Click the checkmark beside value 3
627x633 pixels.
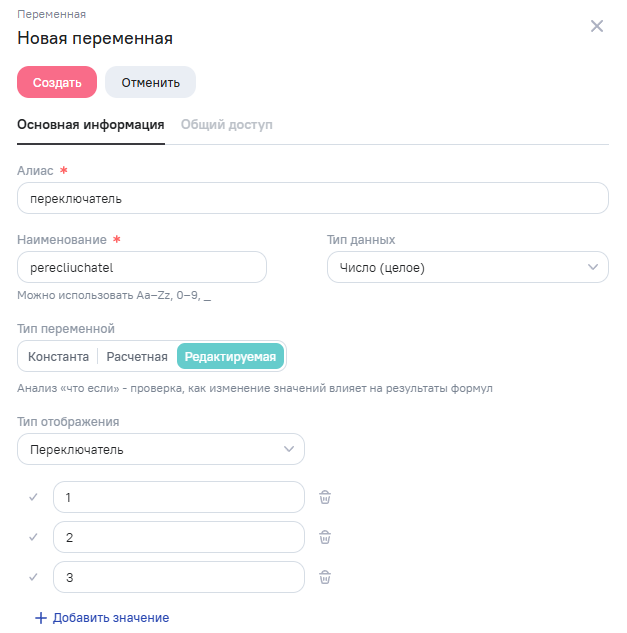pyautogui.click(x=33, y=577)
